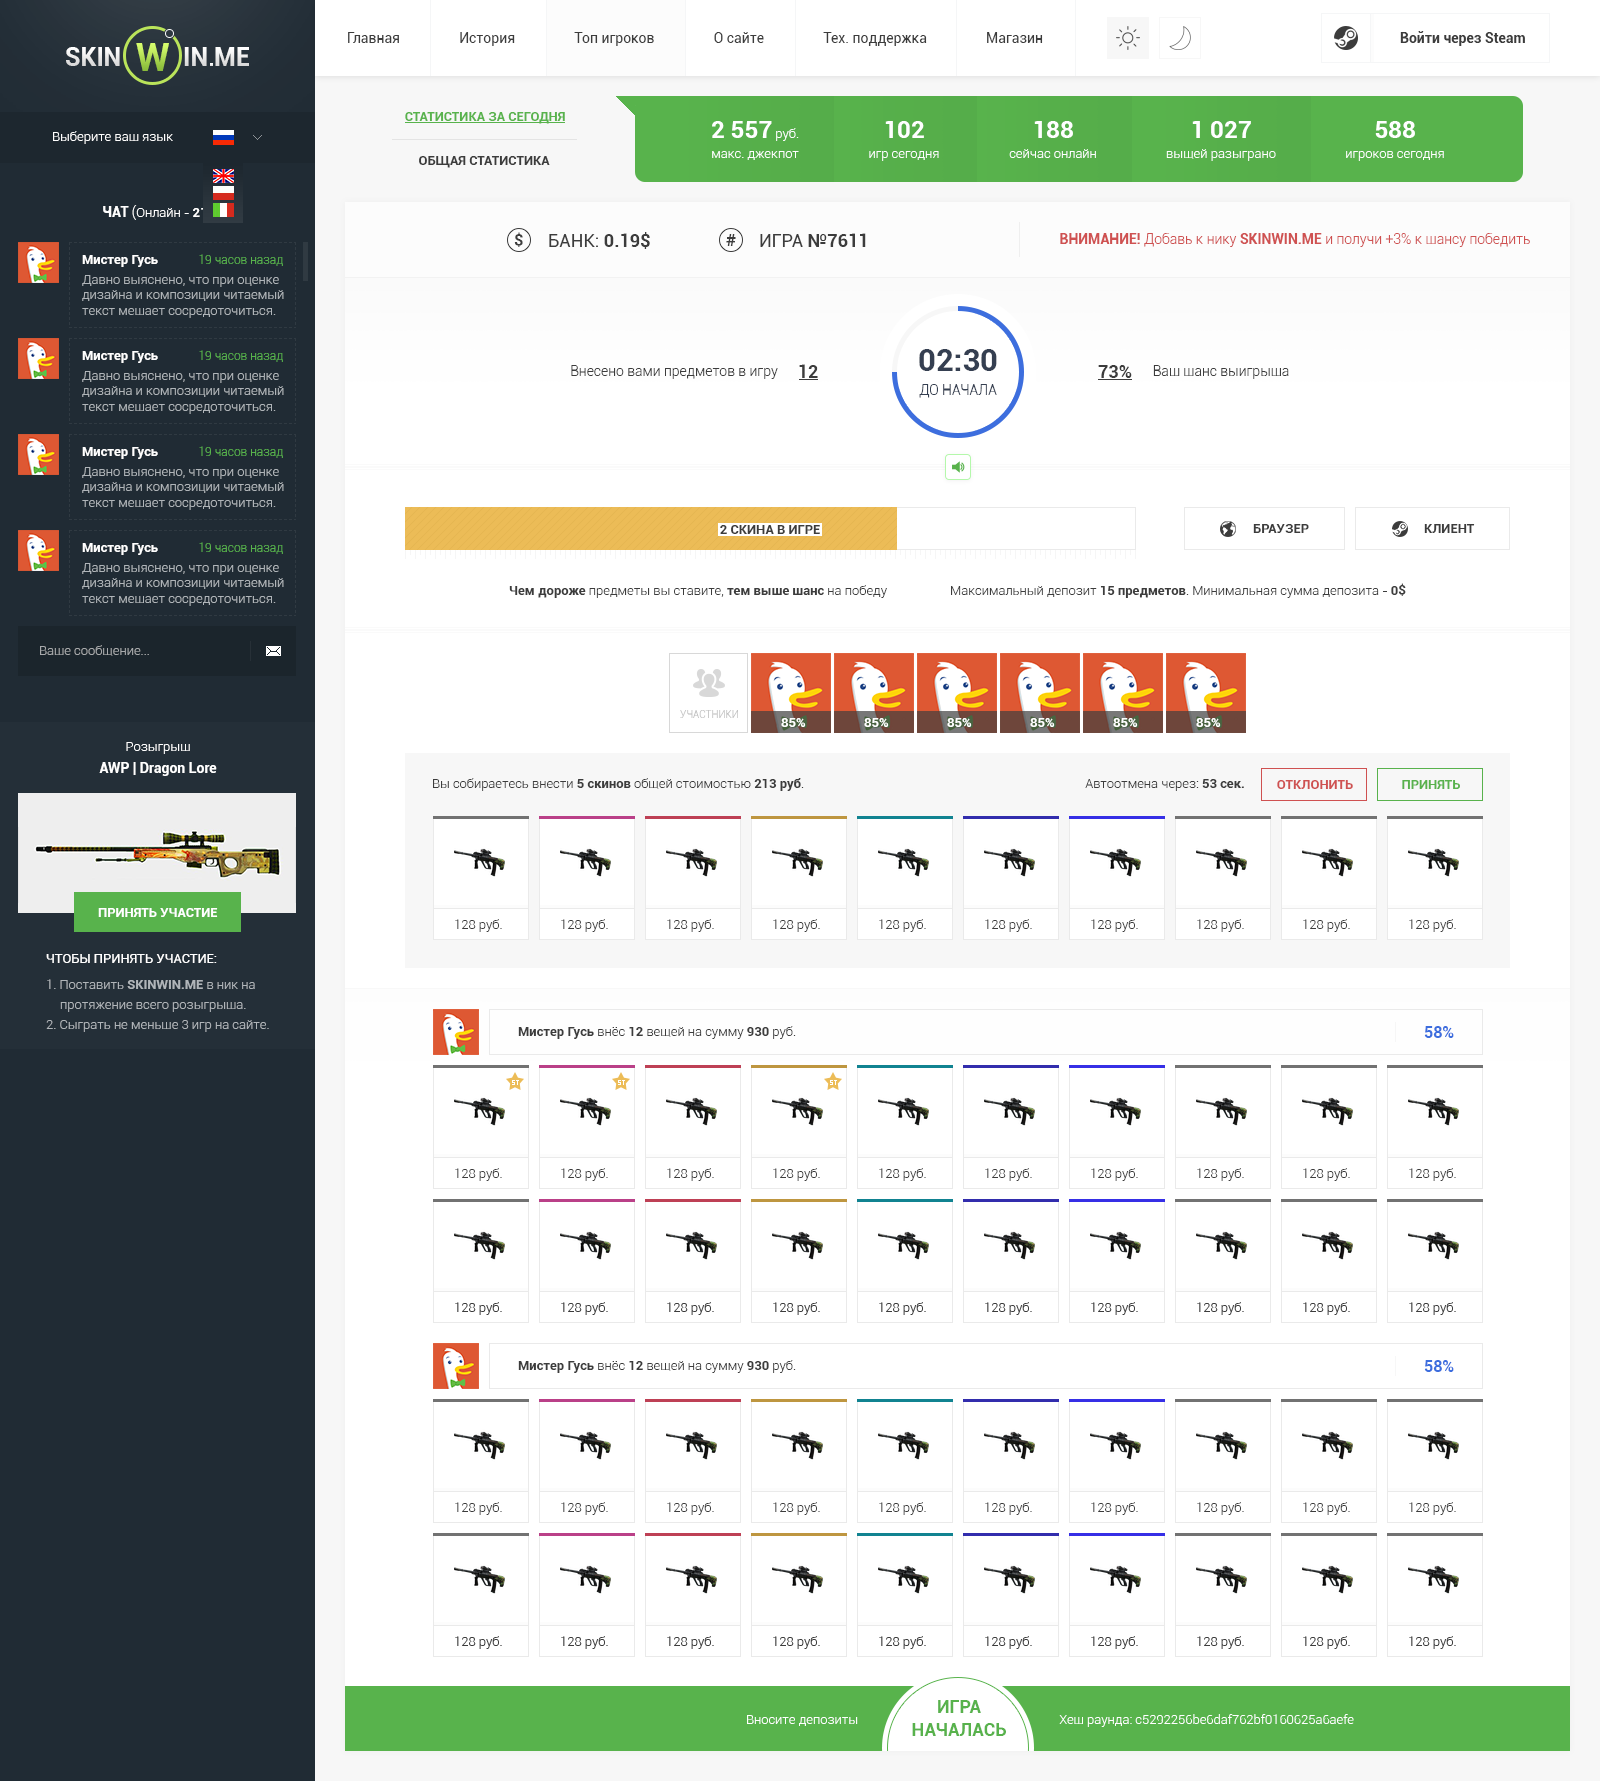The height and width of the screenshot is (1781, 1600).
Task: Click the Steam icon on Клиент button
Action: [x=1400, y=529]
